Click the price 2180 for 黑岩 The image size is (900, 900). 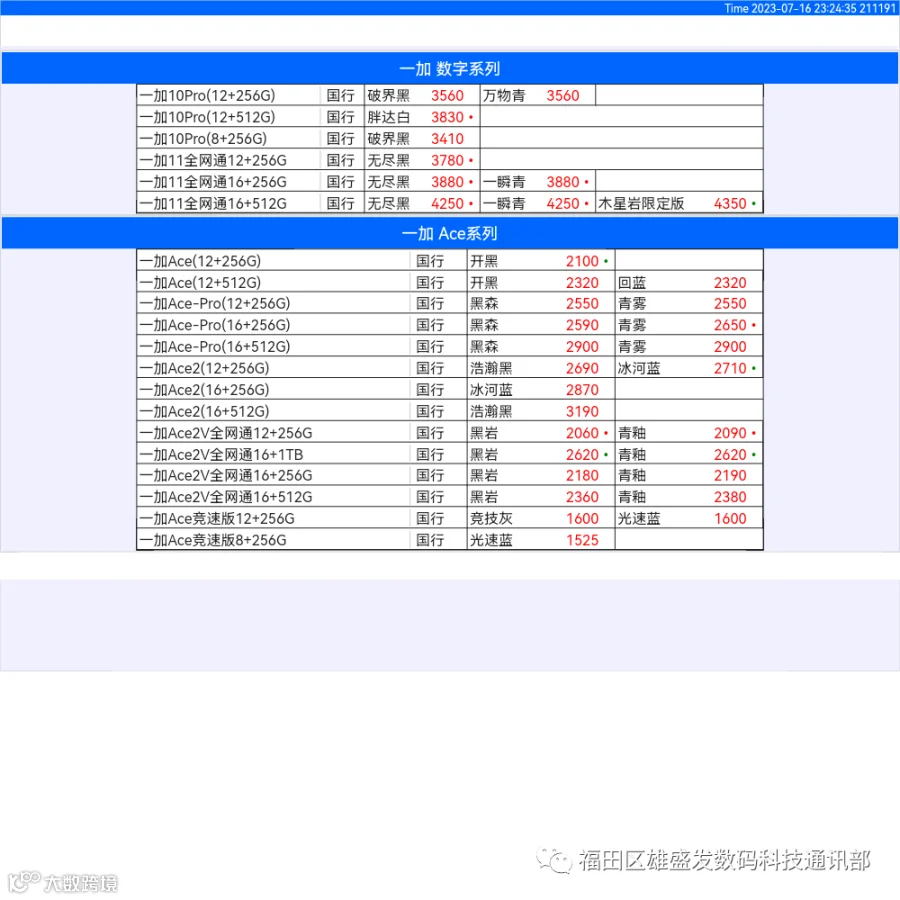click(582, 475)
